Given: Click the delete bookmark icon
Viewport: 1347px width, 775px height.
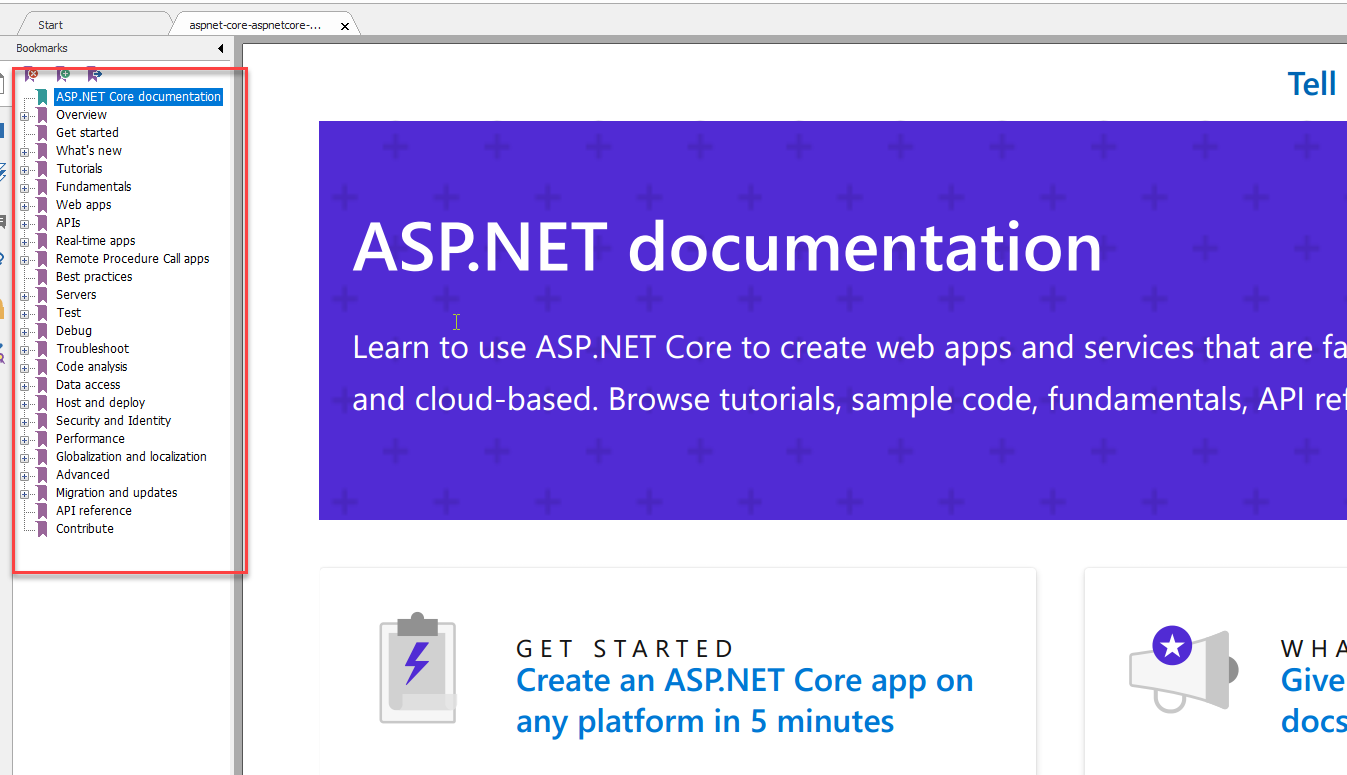Looking at the screenshot, I should coord(32,74).
